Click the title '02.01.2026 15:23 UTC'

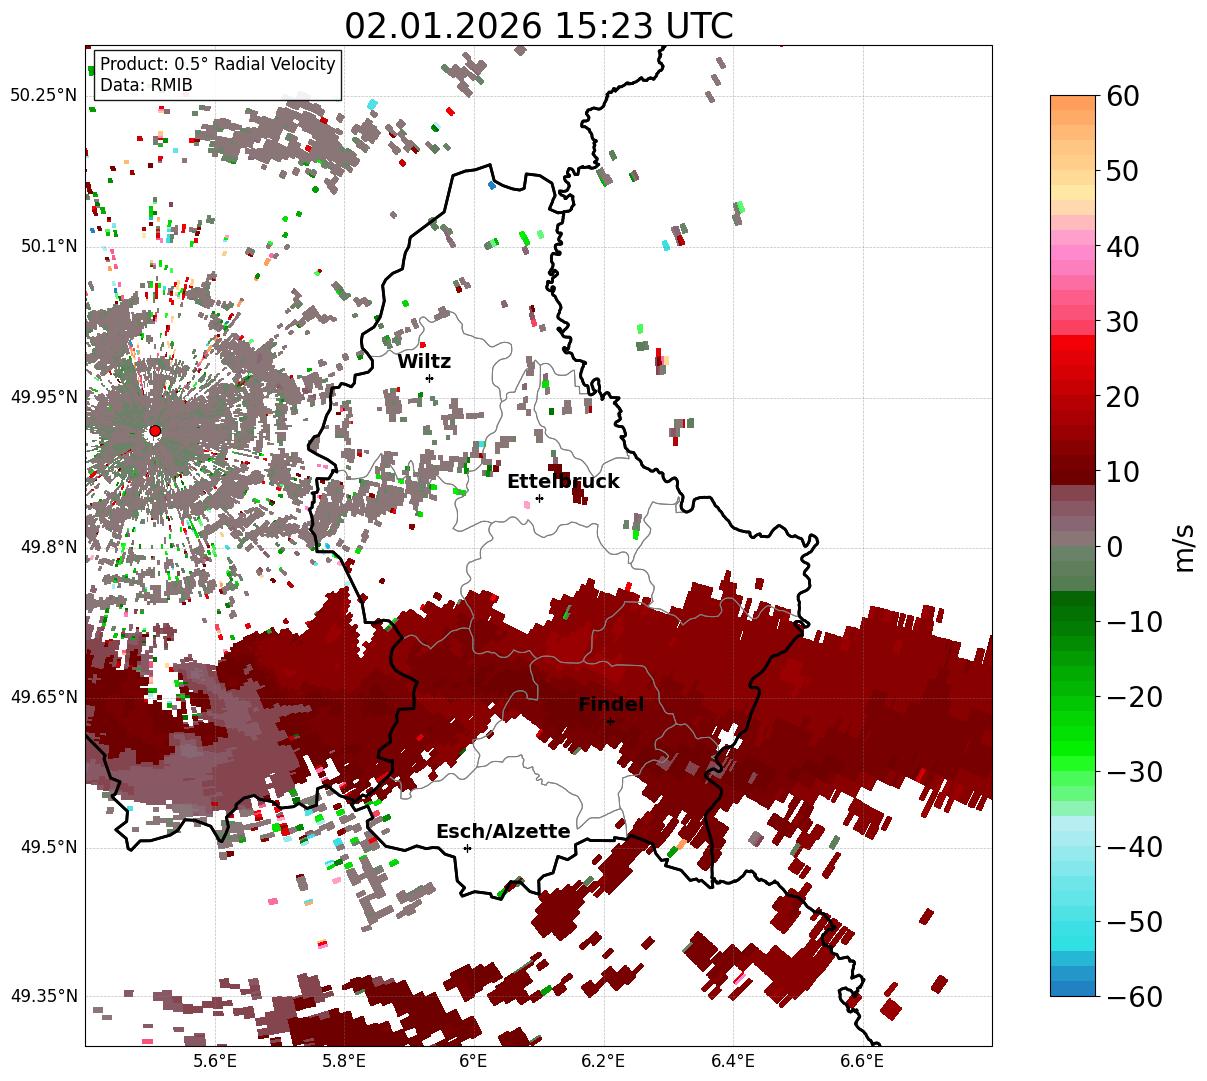click(539, 26)
